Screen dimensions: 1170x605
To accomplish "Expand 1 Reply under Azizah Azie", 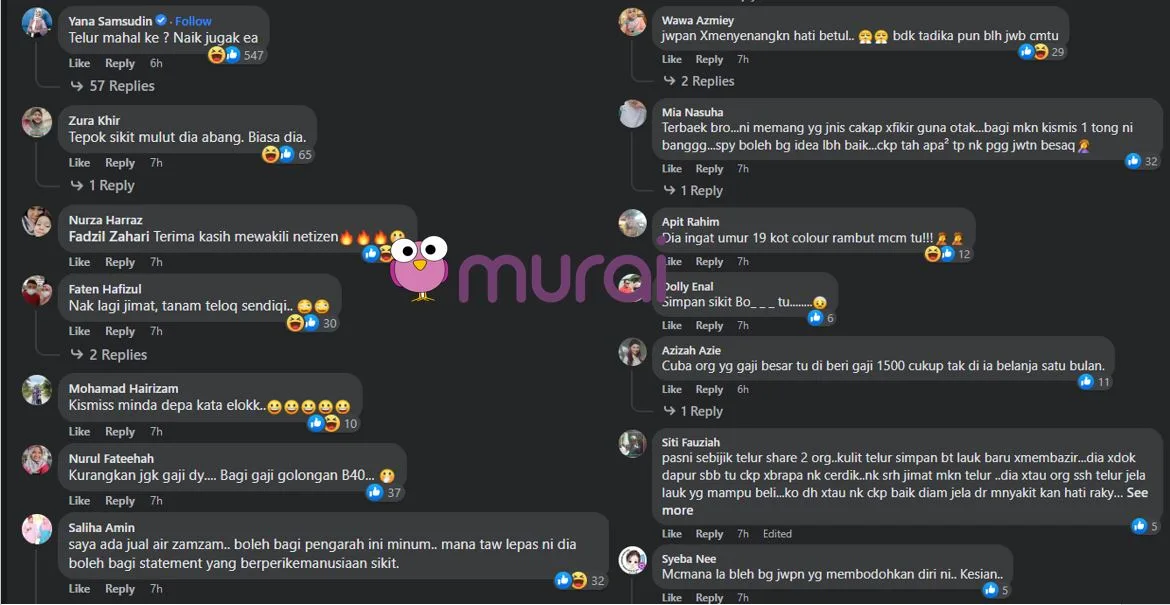I will click(x=692, y=411).
